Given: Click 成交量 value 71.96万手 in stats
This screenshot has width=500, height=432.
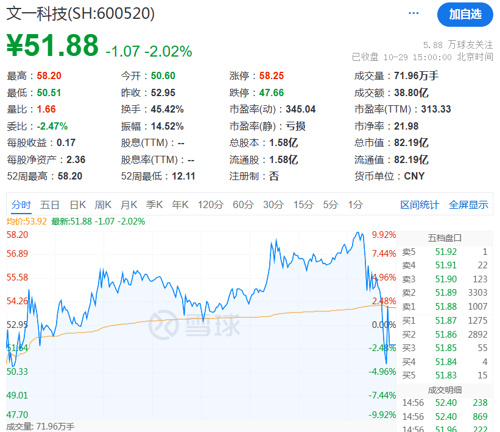Looking at the screenshot, I should (416, 76).
